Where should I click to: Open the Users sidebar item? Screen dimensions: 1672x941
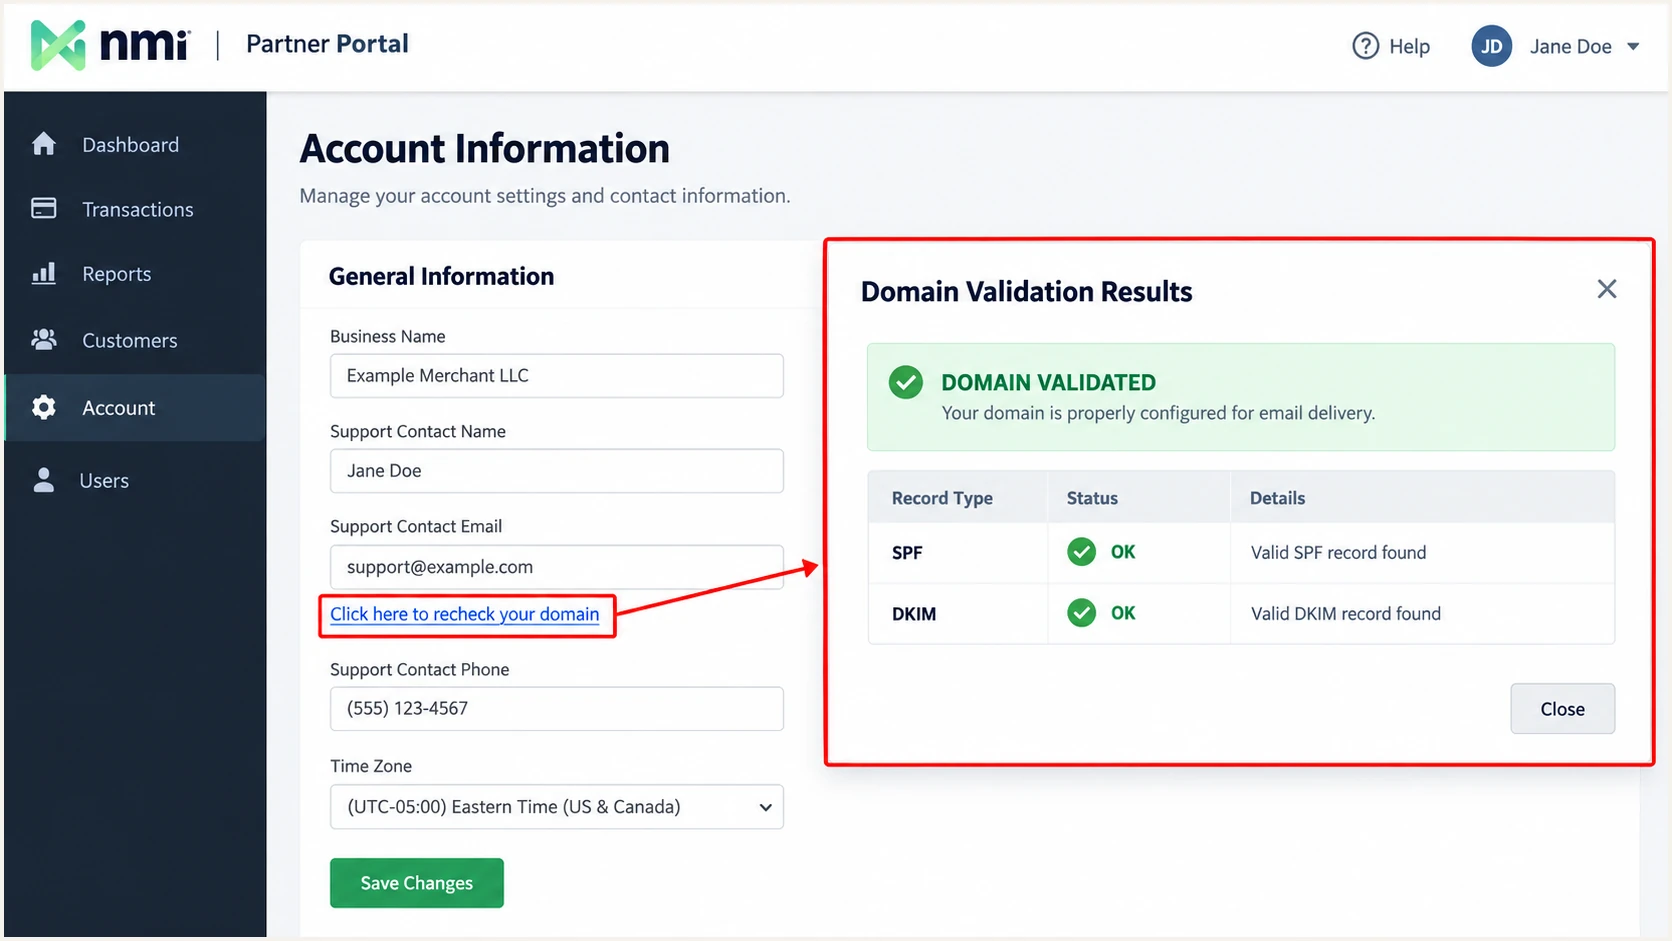(x=135, y=480)
